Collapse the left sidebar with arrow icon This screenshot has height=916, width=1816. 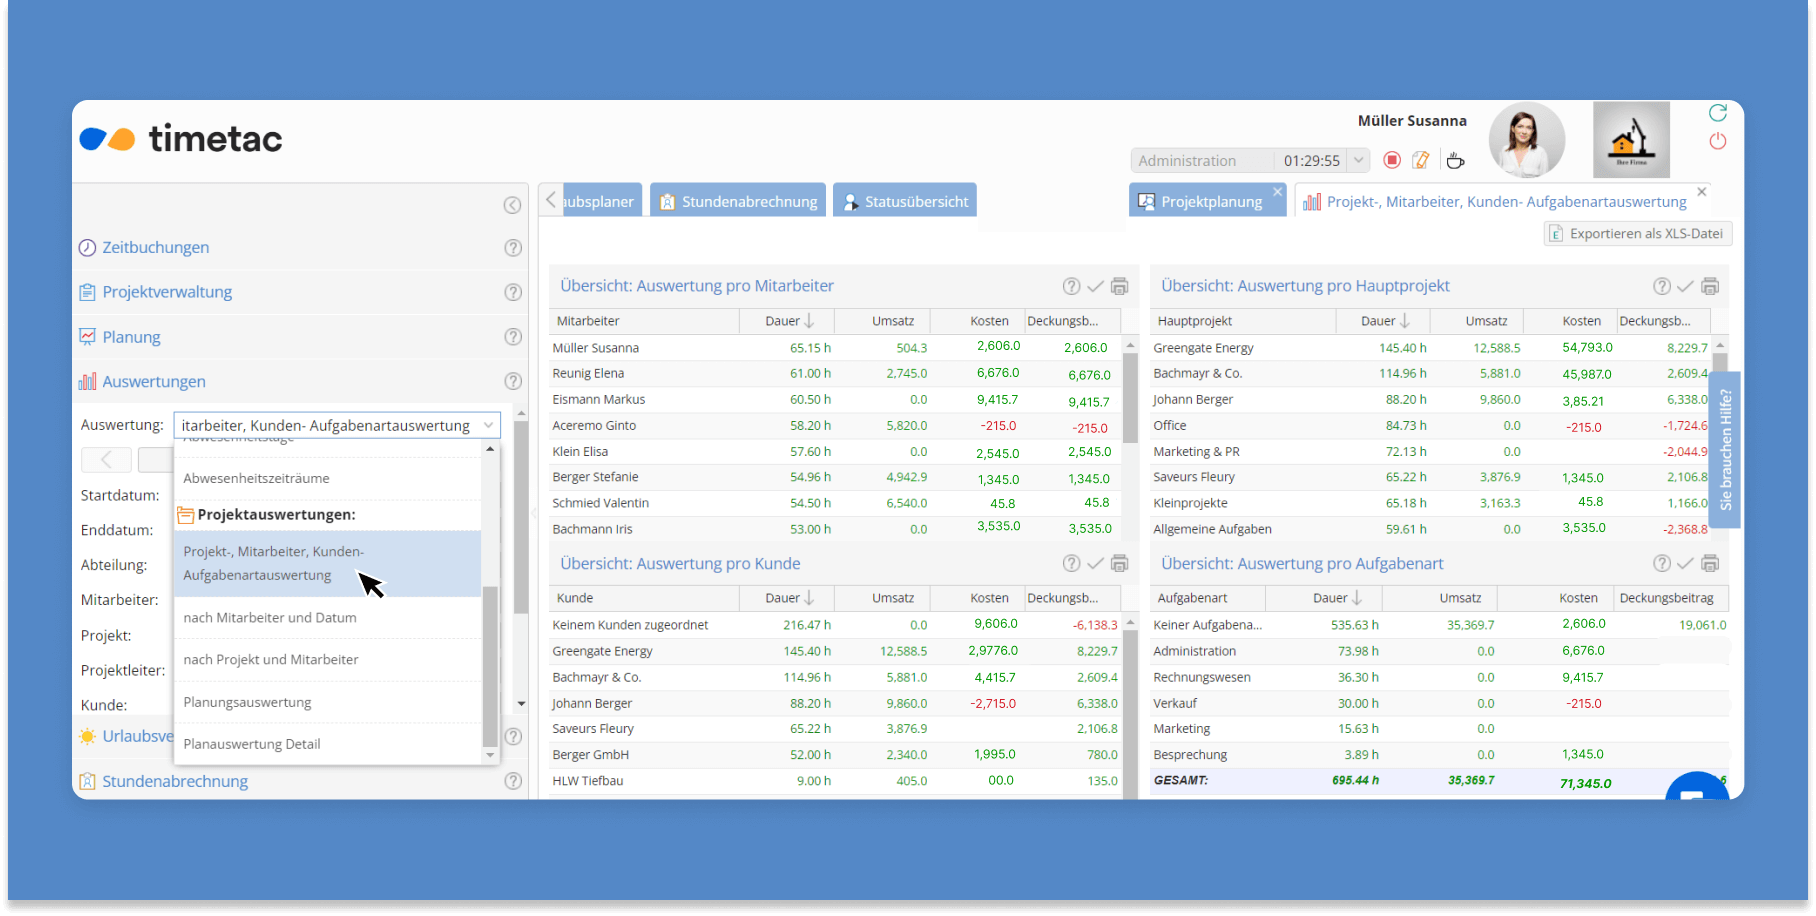pos(512,205)
